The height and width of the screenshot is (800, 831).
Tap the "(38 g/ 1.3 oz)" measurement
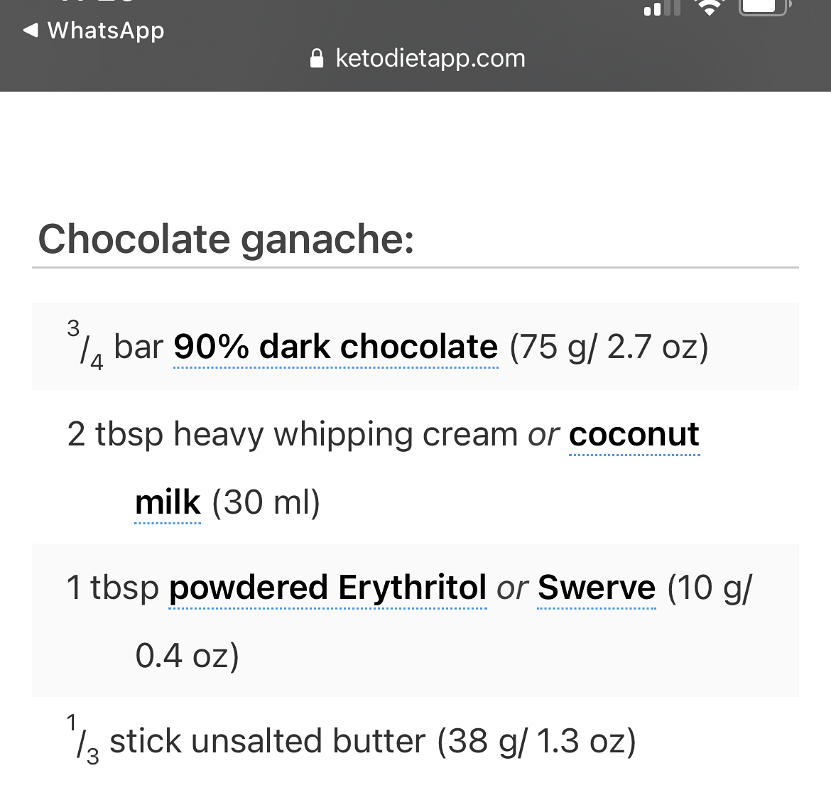coord(535,742)
